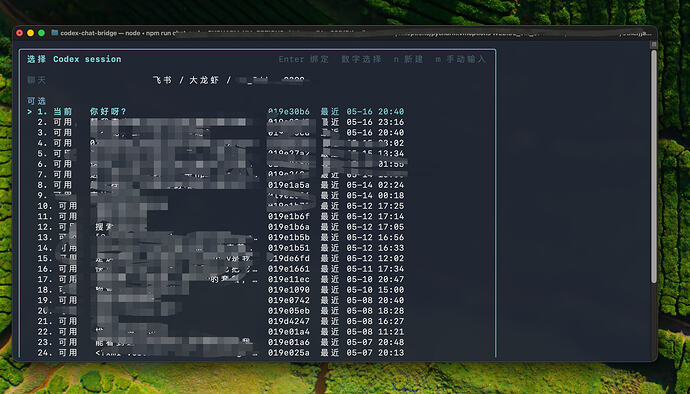Click timestamp "05-14 02:24"
This screenshot has width=690, height=394.
(x=375, y=185)
